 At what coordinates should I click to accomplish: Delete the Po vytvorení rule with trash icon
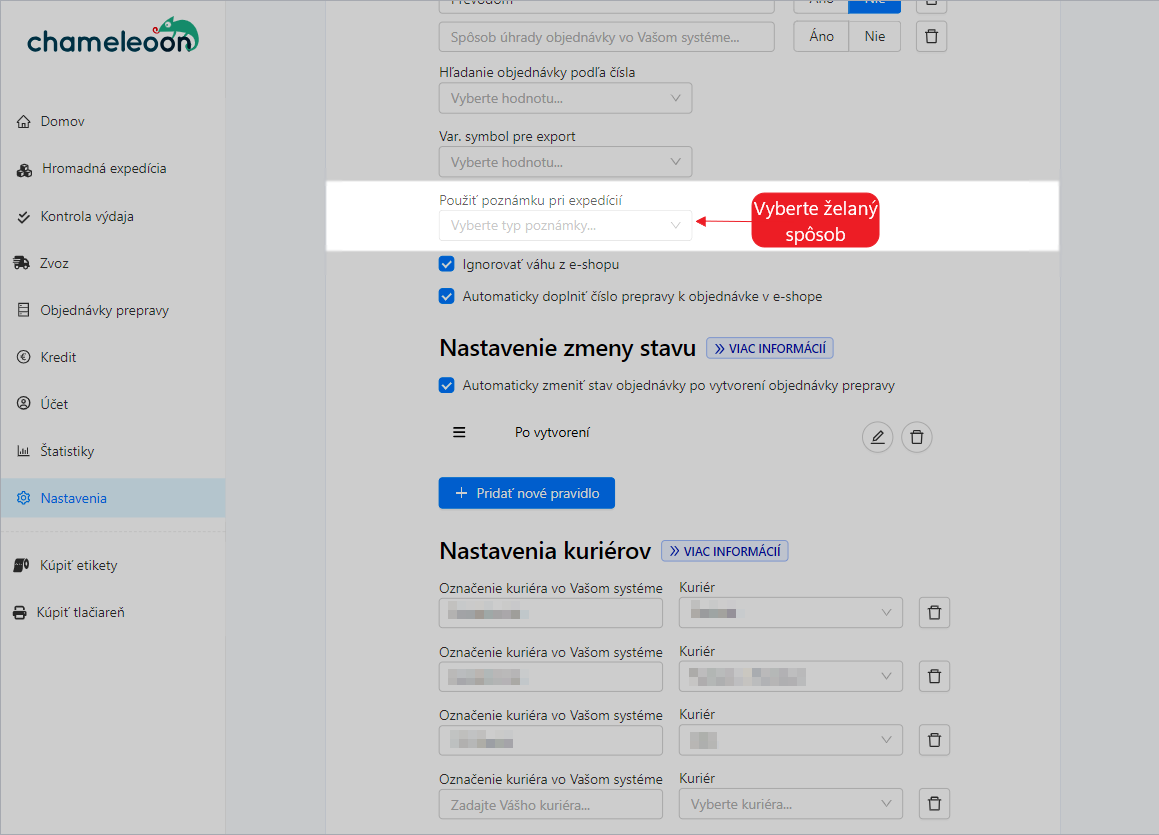tap(917, 437)
